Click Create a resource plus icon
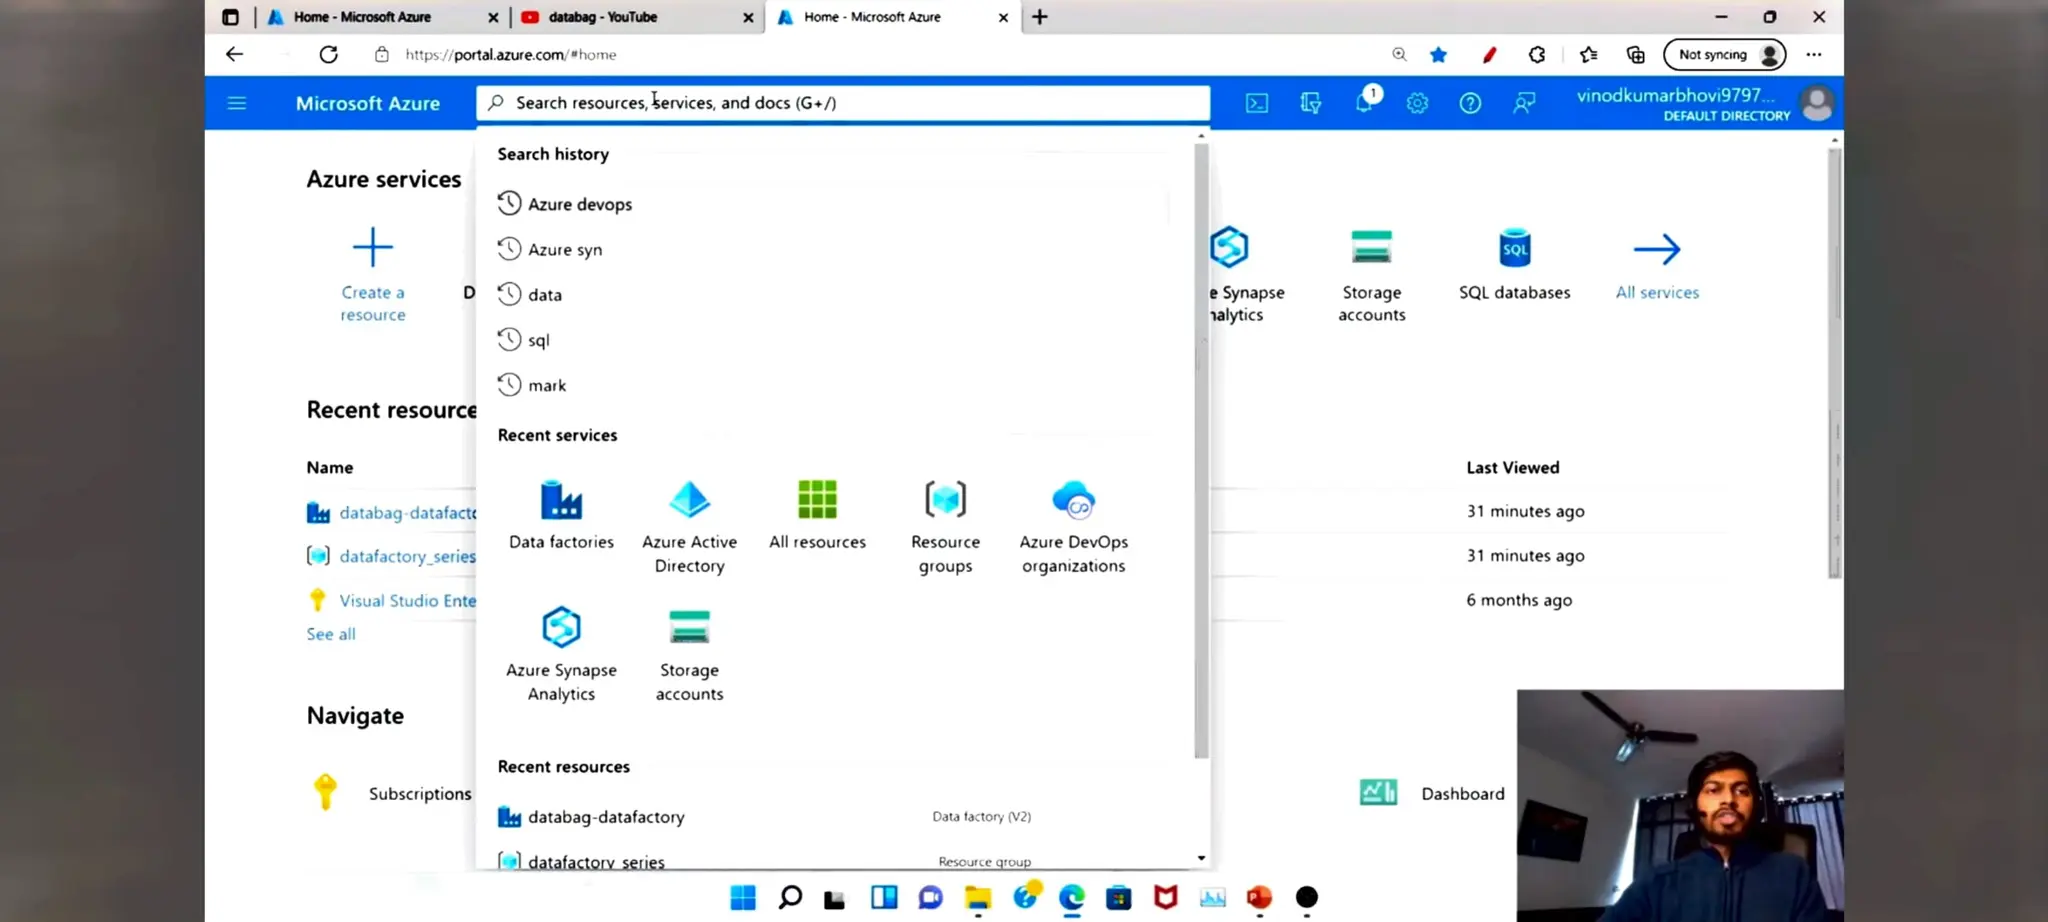Image resolution: width=2048 pixels, height=922 pixels. tap(373, 247)
